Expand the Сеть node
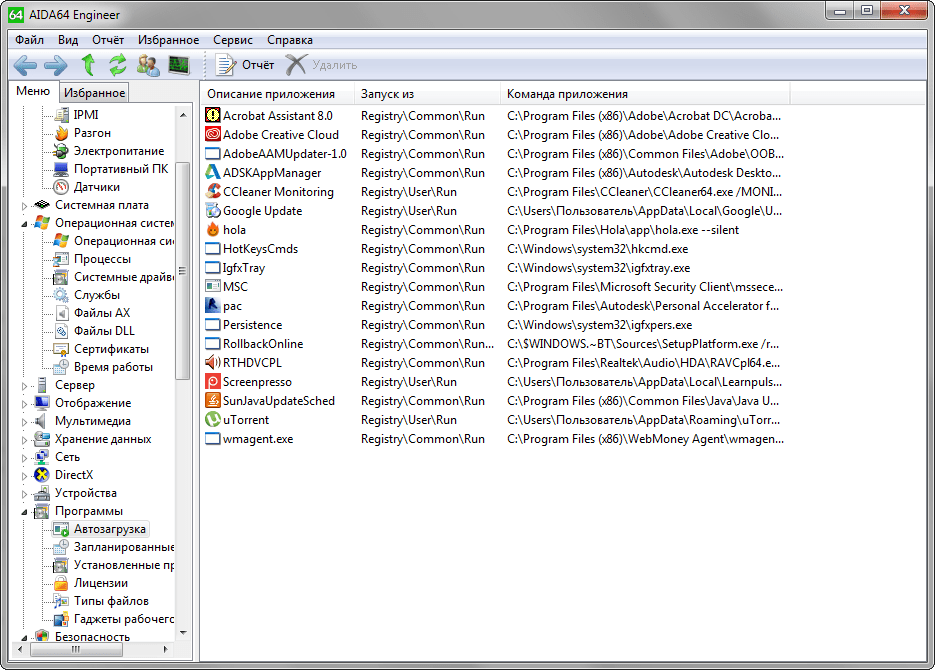935x670 pixels. tap(24, 458)
